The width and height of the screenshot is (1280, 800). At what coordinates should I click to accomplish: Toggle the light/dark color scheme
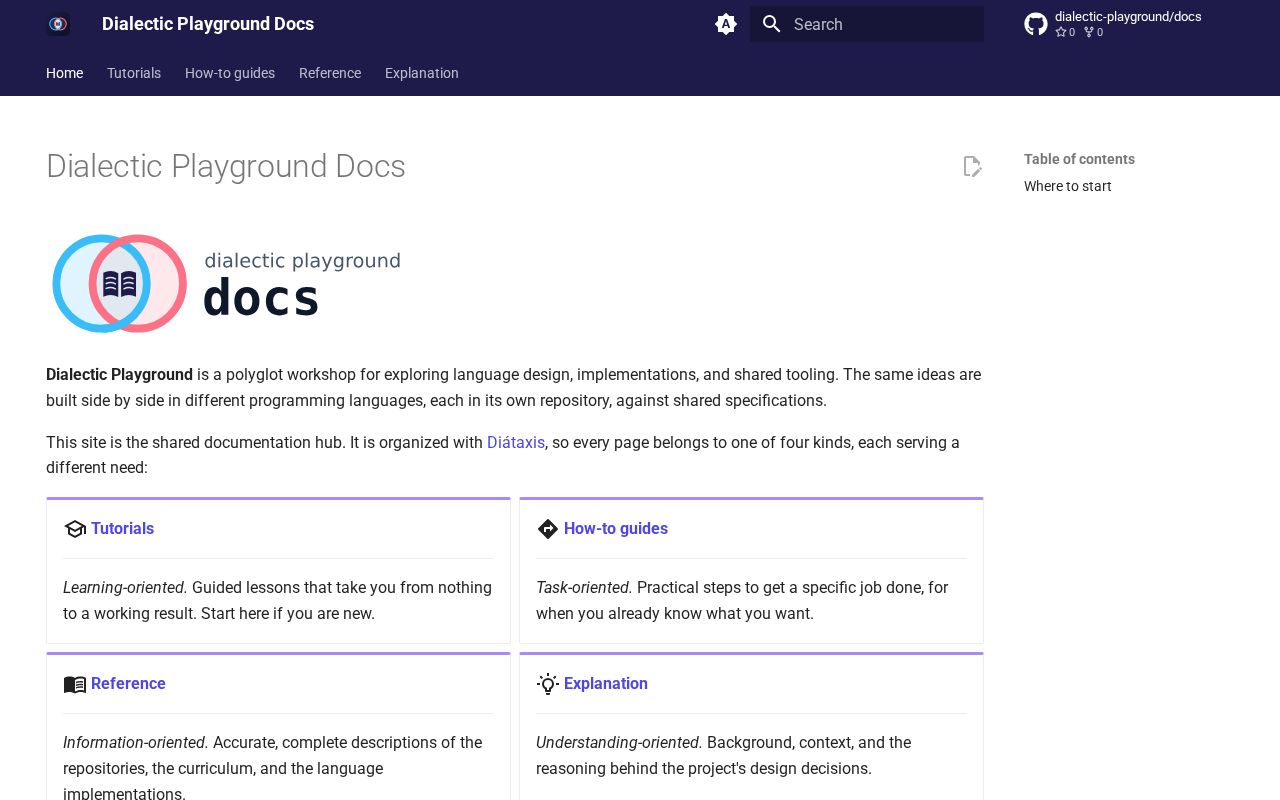point(726,24)
